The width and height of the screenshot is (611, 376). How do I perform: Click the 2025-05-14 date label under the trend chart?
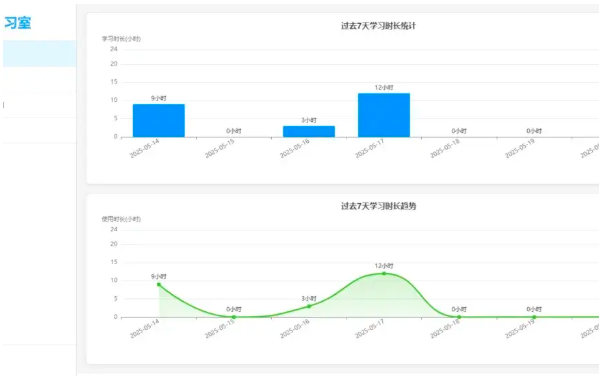click(x=145, y=329)
